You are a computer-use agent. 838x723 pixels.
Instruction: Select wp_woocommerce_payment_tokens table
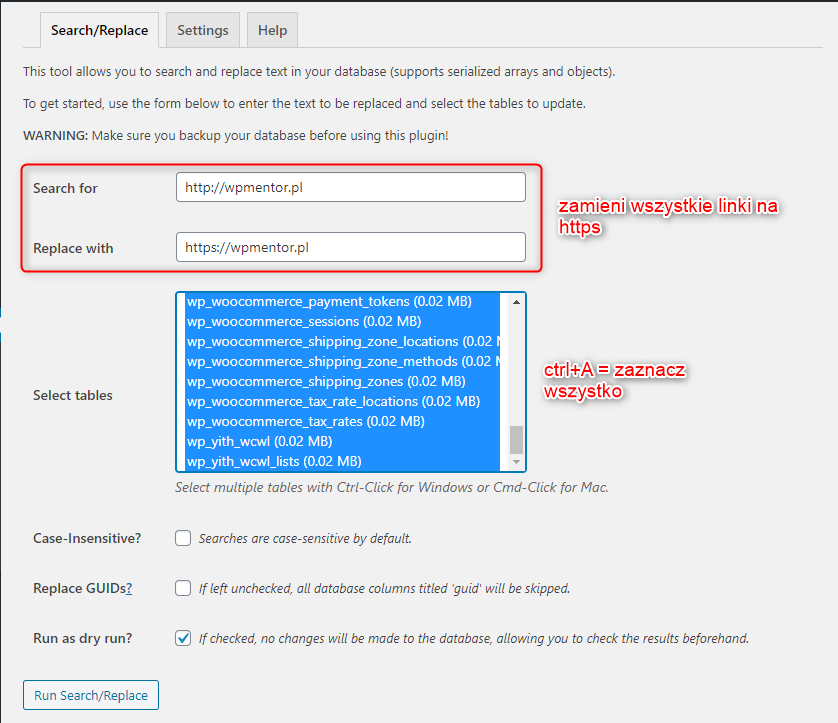point(329,302)
